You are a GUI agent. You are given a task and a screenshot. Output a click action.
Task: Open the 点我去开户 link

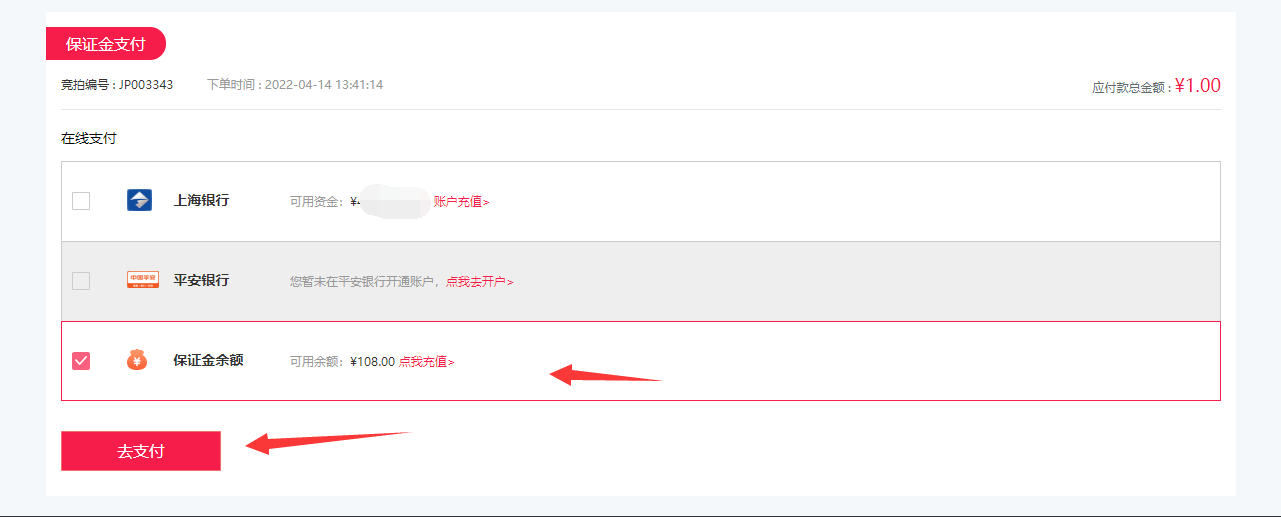[479, 282]
